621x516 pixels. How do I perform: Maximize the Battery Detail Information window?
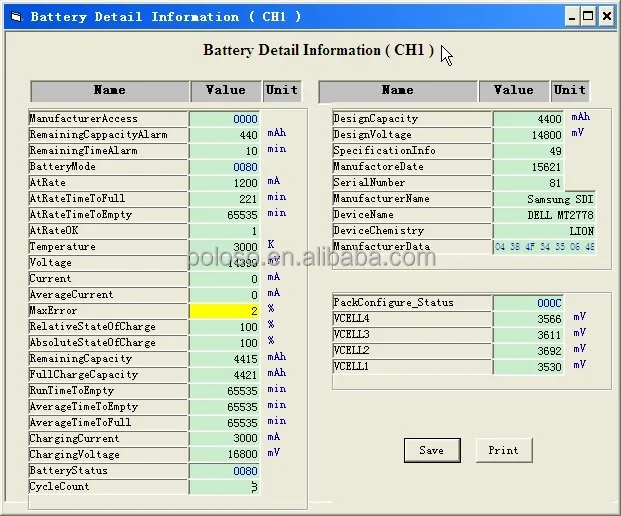[x=588, y=16]
